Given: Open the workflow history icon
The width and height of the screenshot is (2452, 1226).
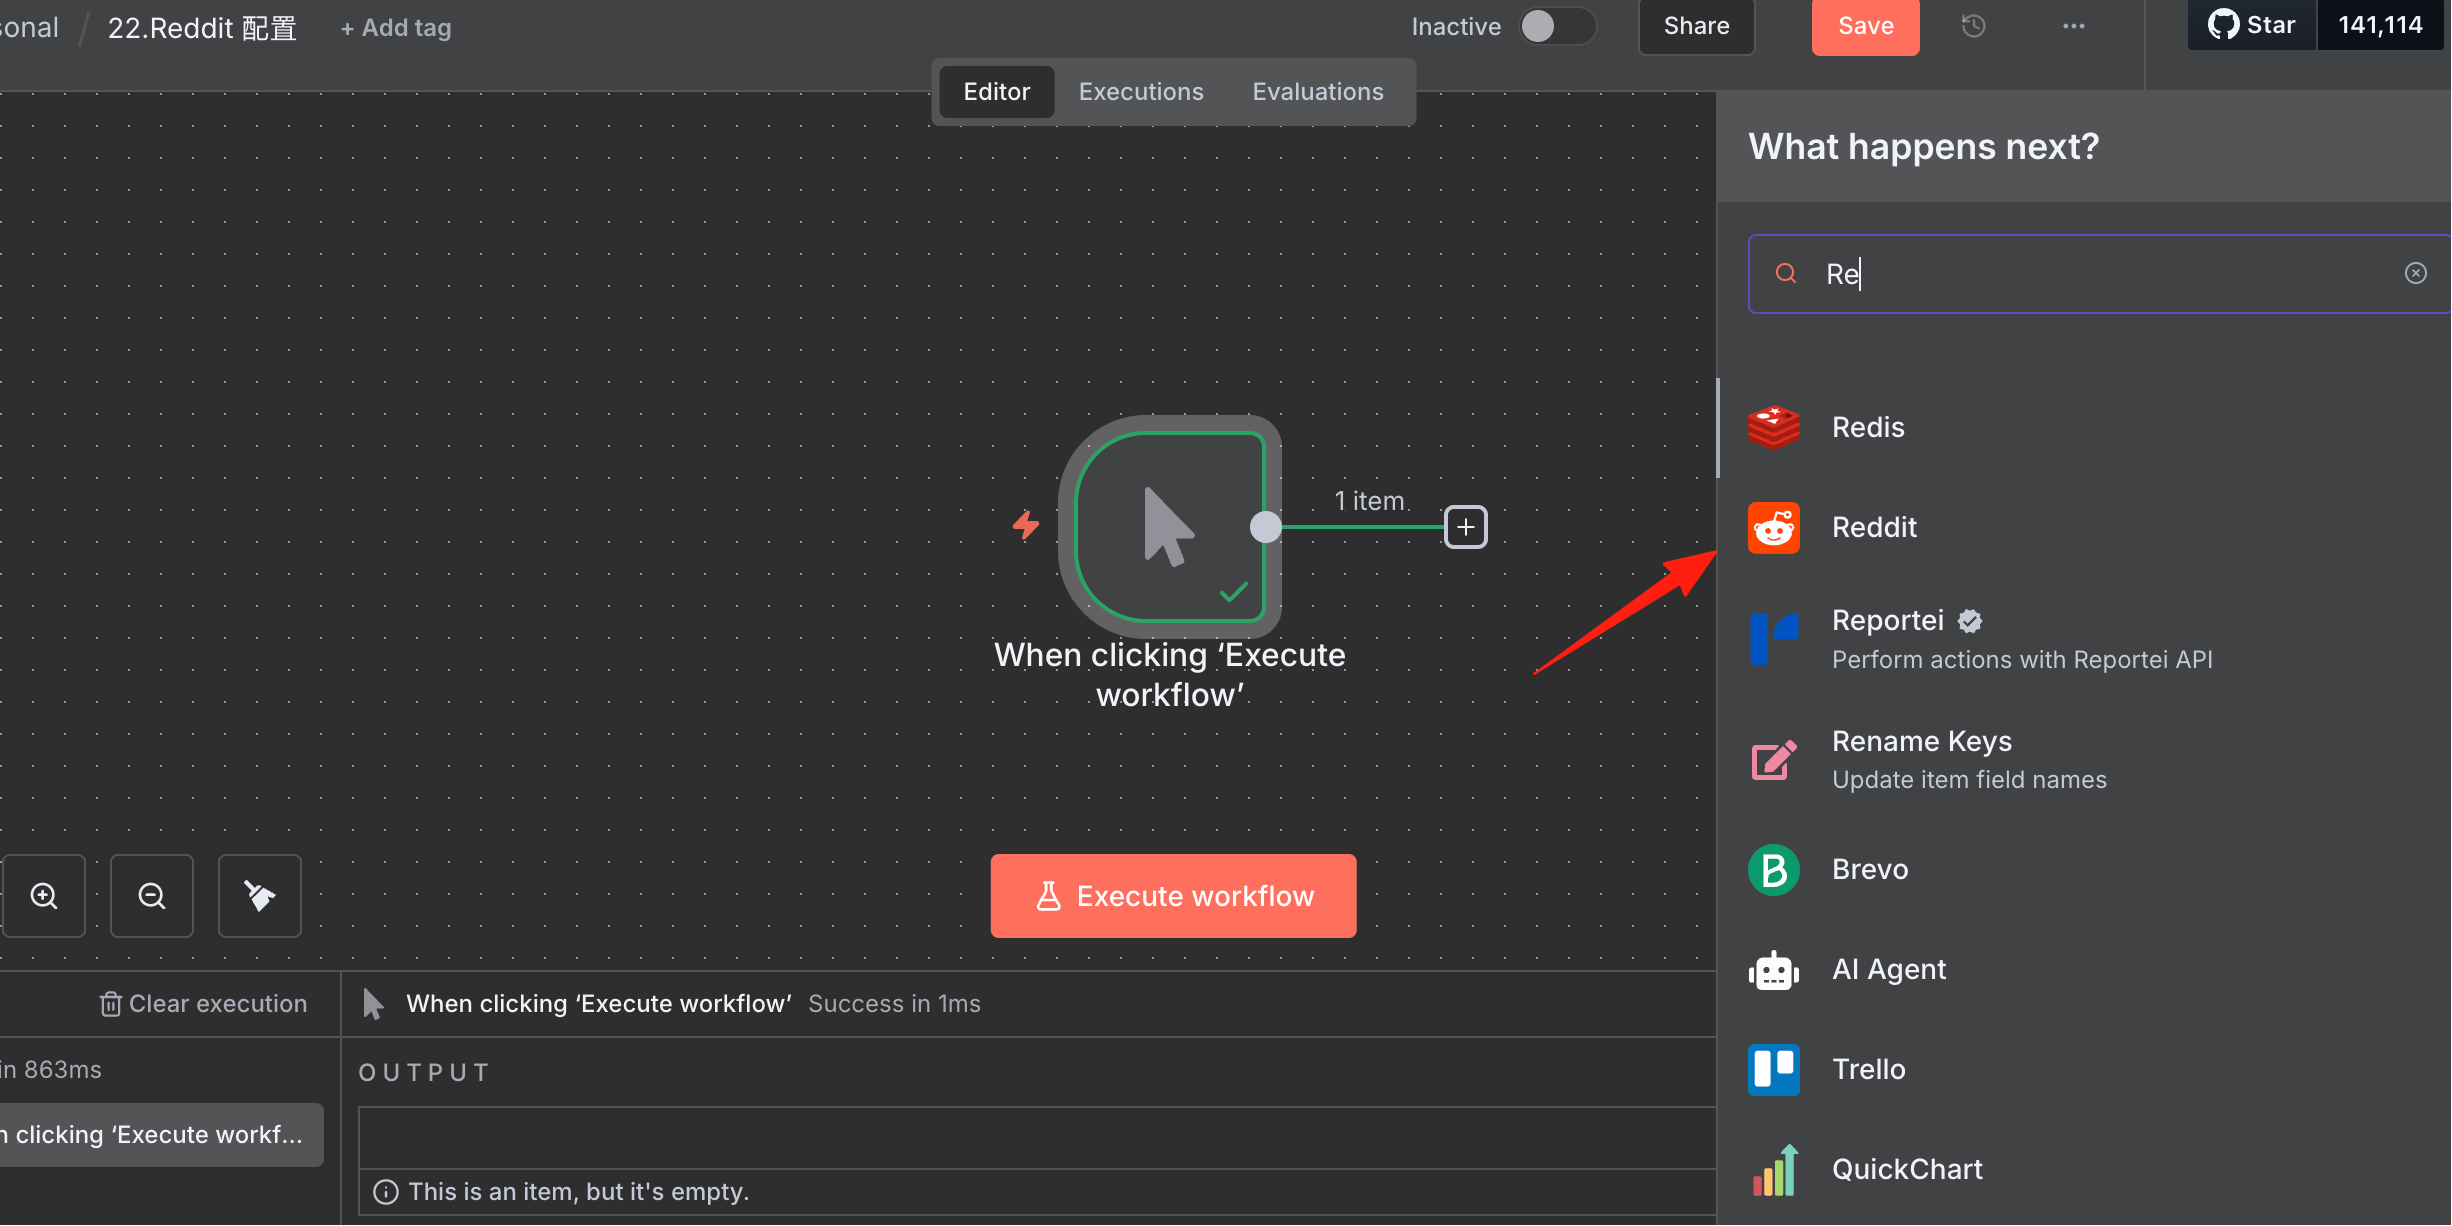Looking at the screenshot, I should (1973, 26).
